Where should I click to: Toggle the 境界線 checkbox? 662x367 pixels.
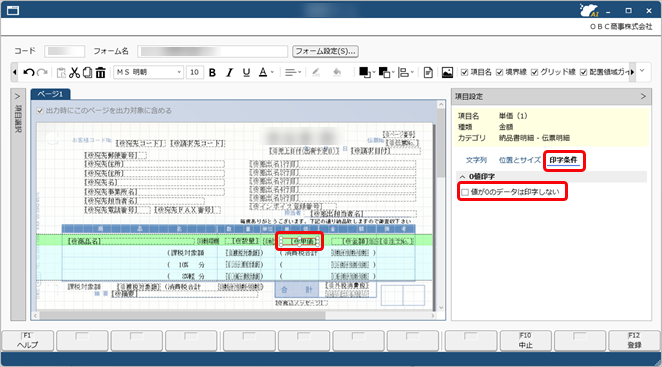[x=499, y=72]
